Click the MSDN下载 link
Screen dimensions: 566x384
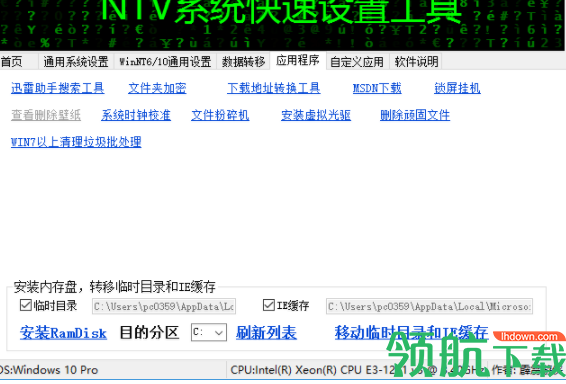(x=377, y=88)
